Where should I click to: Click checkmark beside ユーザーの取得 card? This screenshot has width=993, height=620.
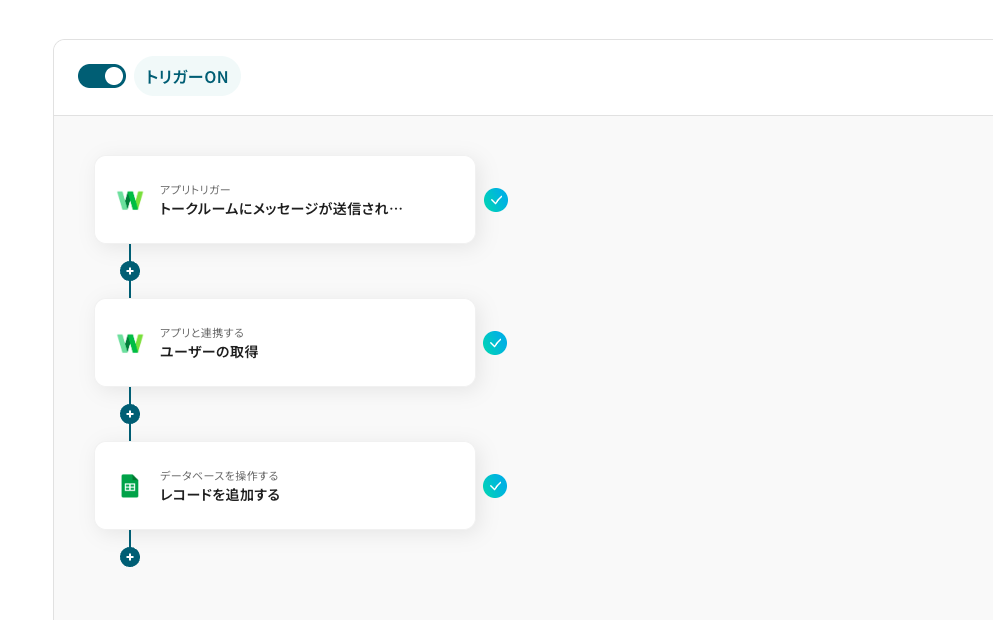coord(495,343)
